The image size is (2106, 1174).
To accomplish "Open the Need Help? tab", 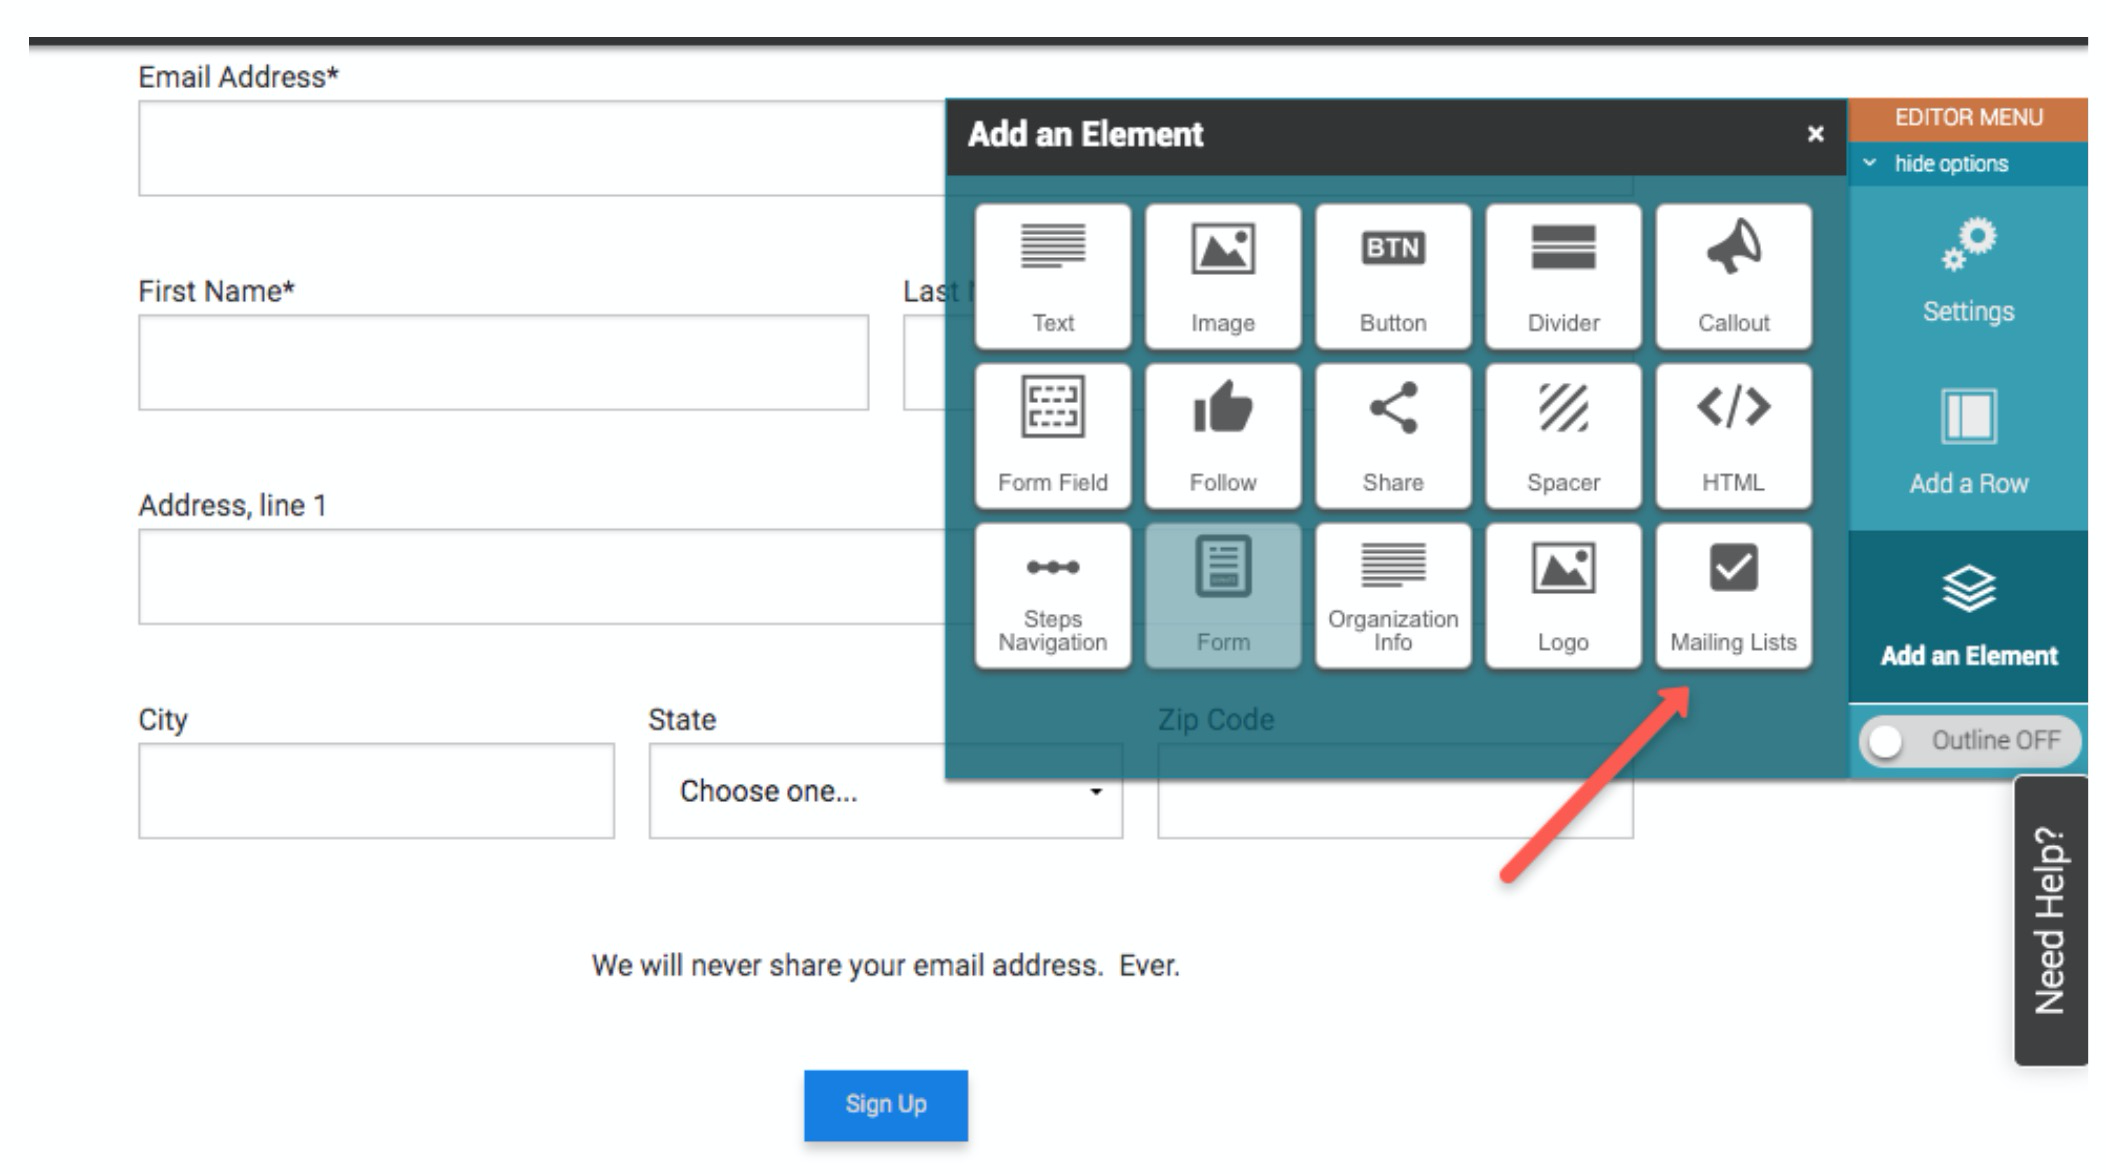I will (2050, 920).
